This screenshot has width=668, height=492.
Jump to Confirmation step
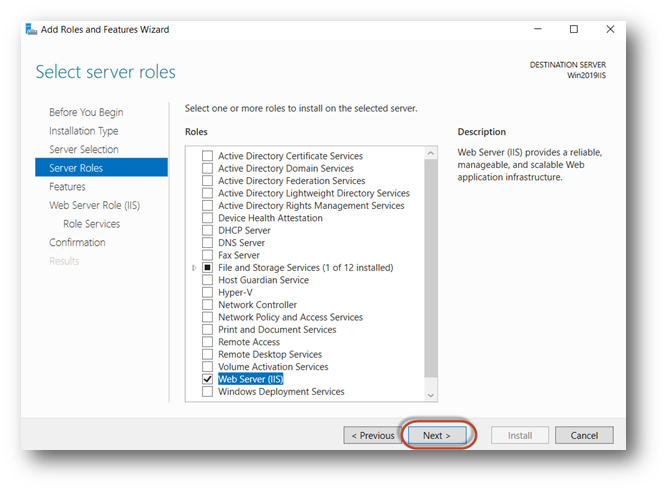pyautogui.click(x=77, y=242)
